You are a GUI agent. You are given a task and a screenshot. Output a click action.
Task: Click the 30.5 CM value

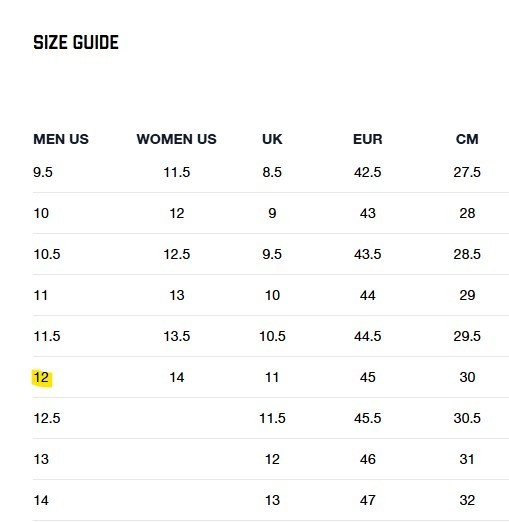(x=467, y=418)
